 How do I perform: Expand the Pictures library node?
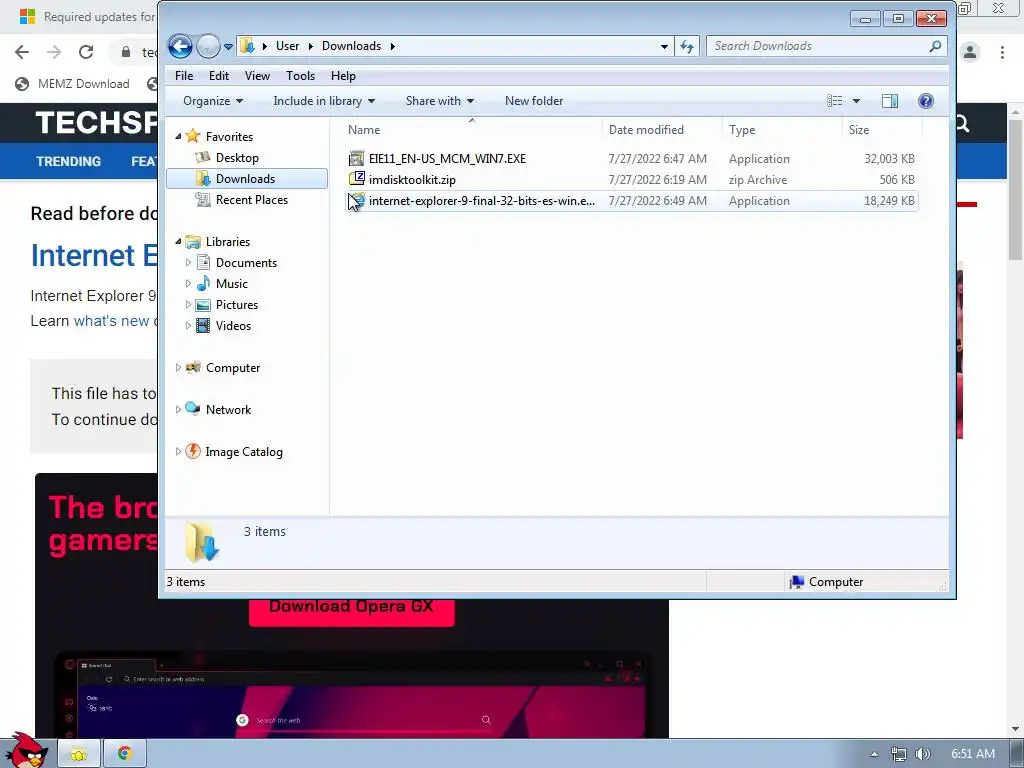coord(188,304)
